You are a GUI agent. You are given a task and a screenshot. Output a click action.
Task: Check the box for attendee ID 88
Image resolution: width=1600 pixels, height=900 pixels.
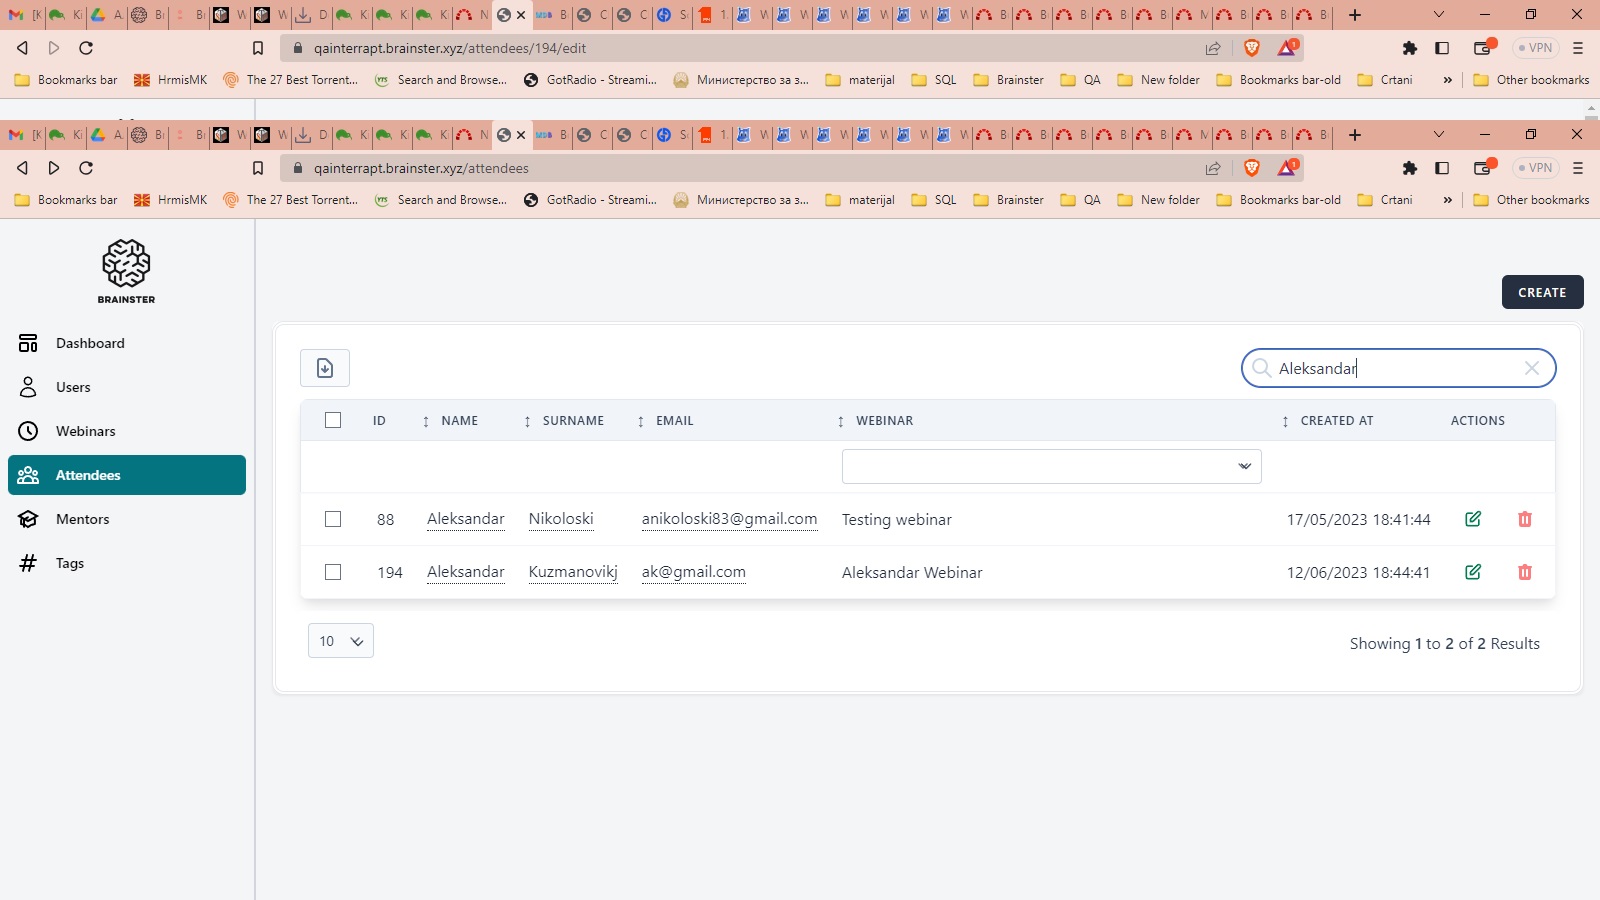(x=333, y=519)
